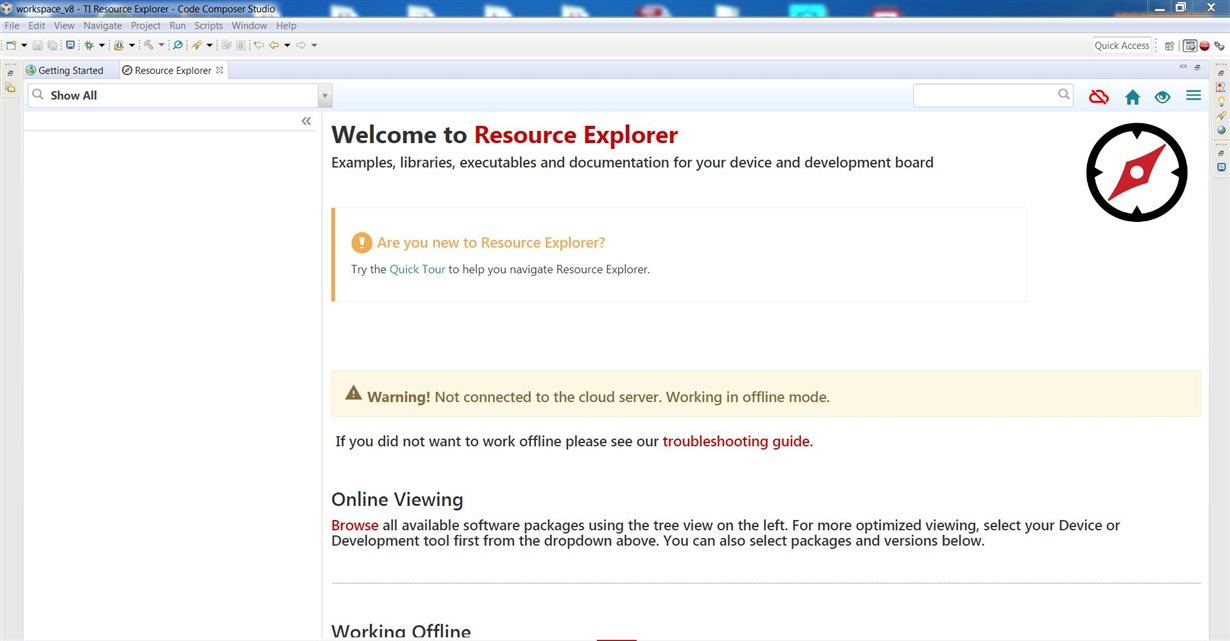
Task: Open the File menu
Action: click(12, 26)
